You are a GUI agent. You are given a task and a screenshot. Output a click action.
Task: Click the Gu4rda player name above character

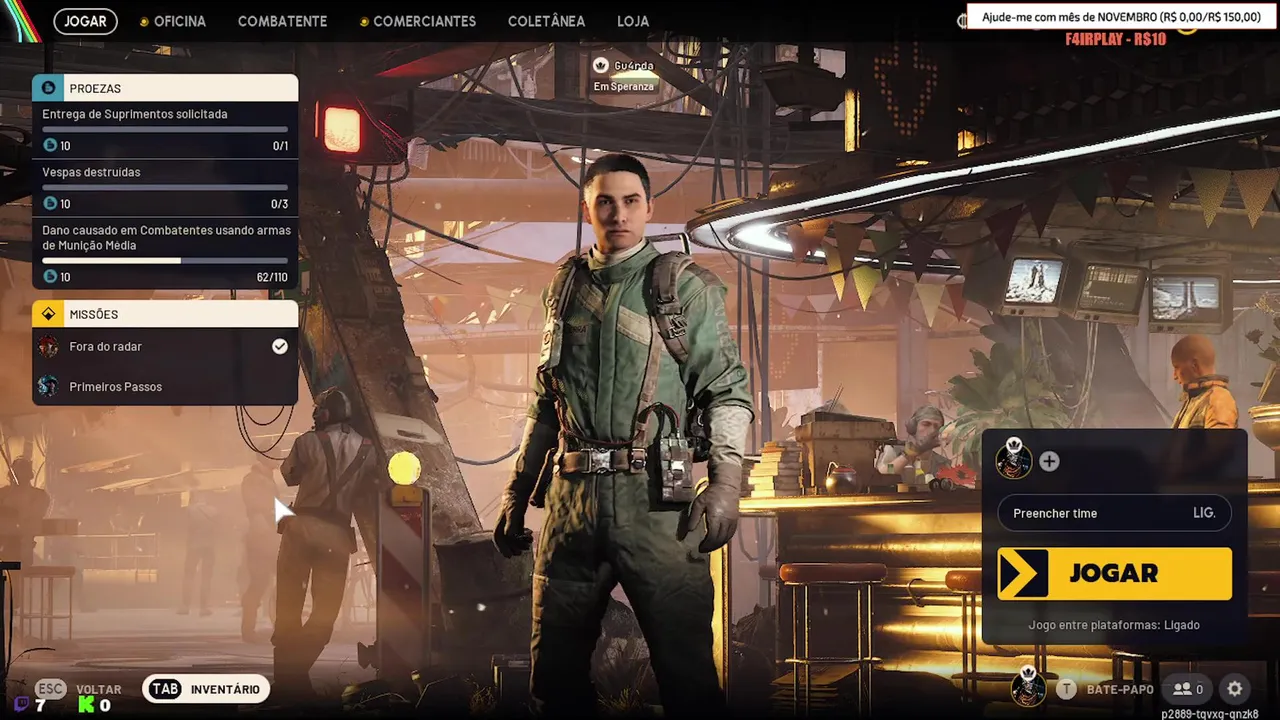click(634, 66)
